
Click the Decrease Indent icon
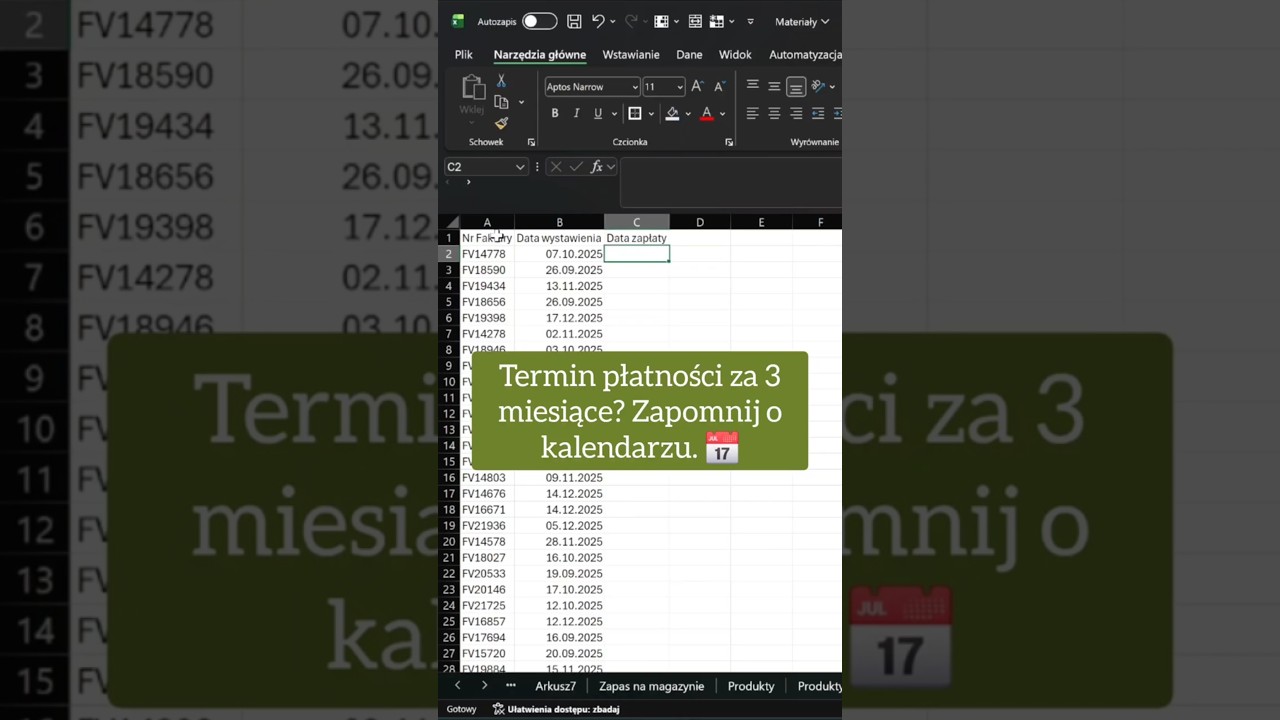[818, 114]
